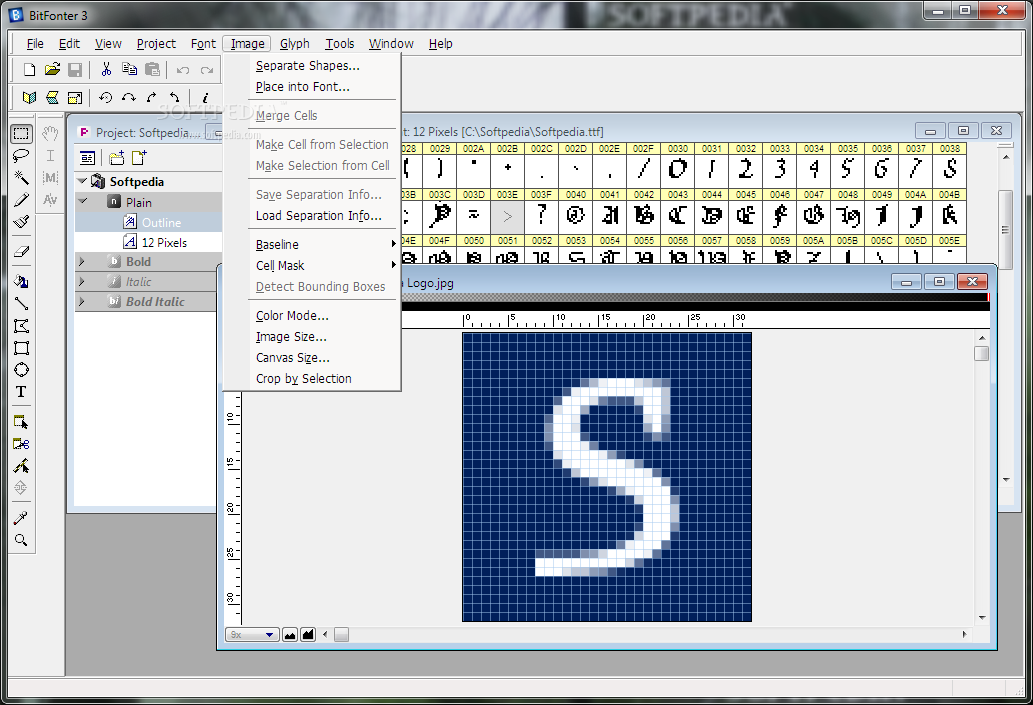This screenshot has width=1033, height=705.
Task: Click the zoom in large mountain icon
Action: [x=308, y=634]
